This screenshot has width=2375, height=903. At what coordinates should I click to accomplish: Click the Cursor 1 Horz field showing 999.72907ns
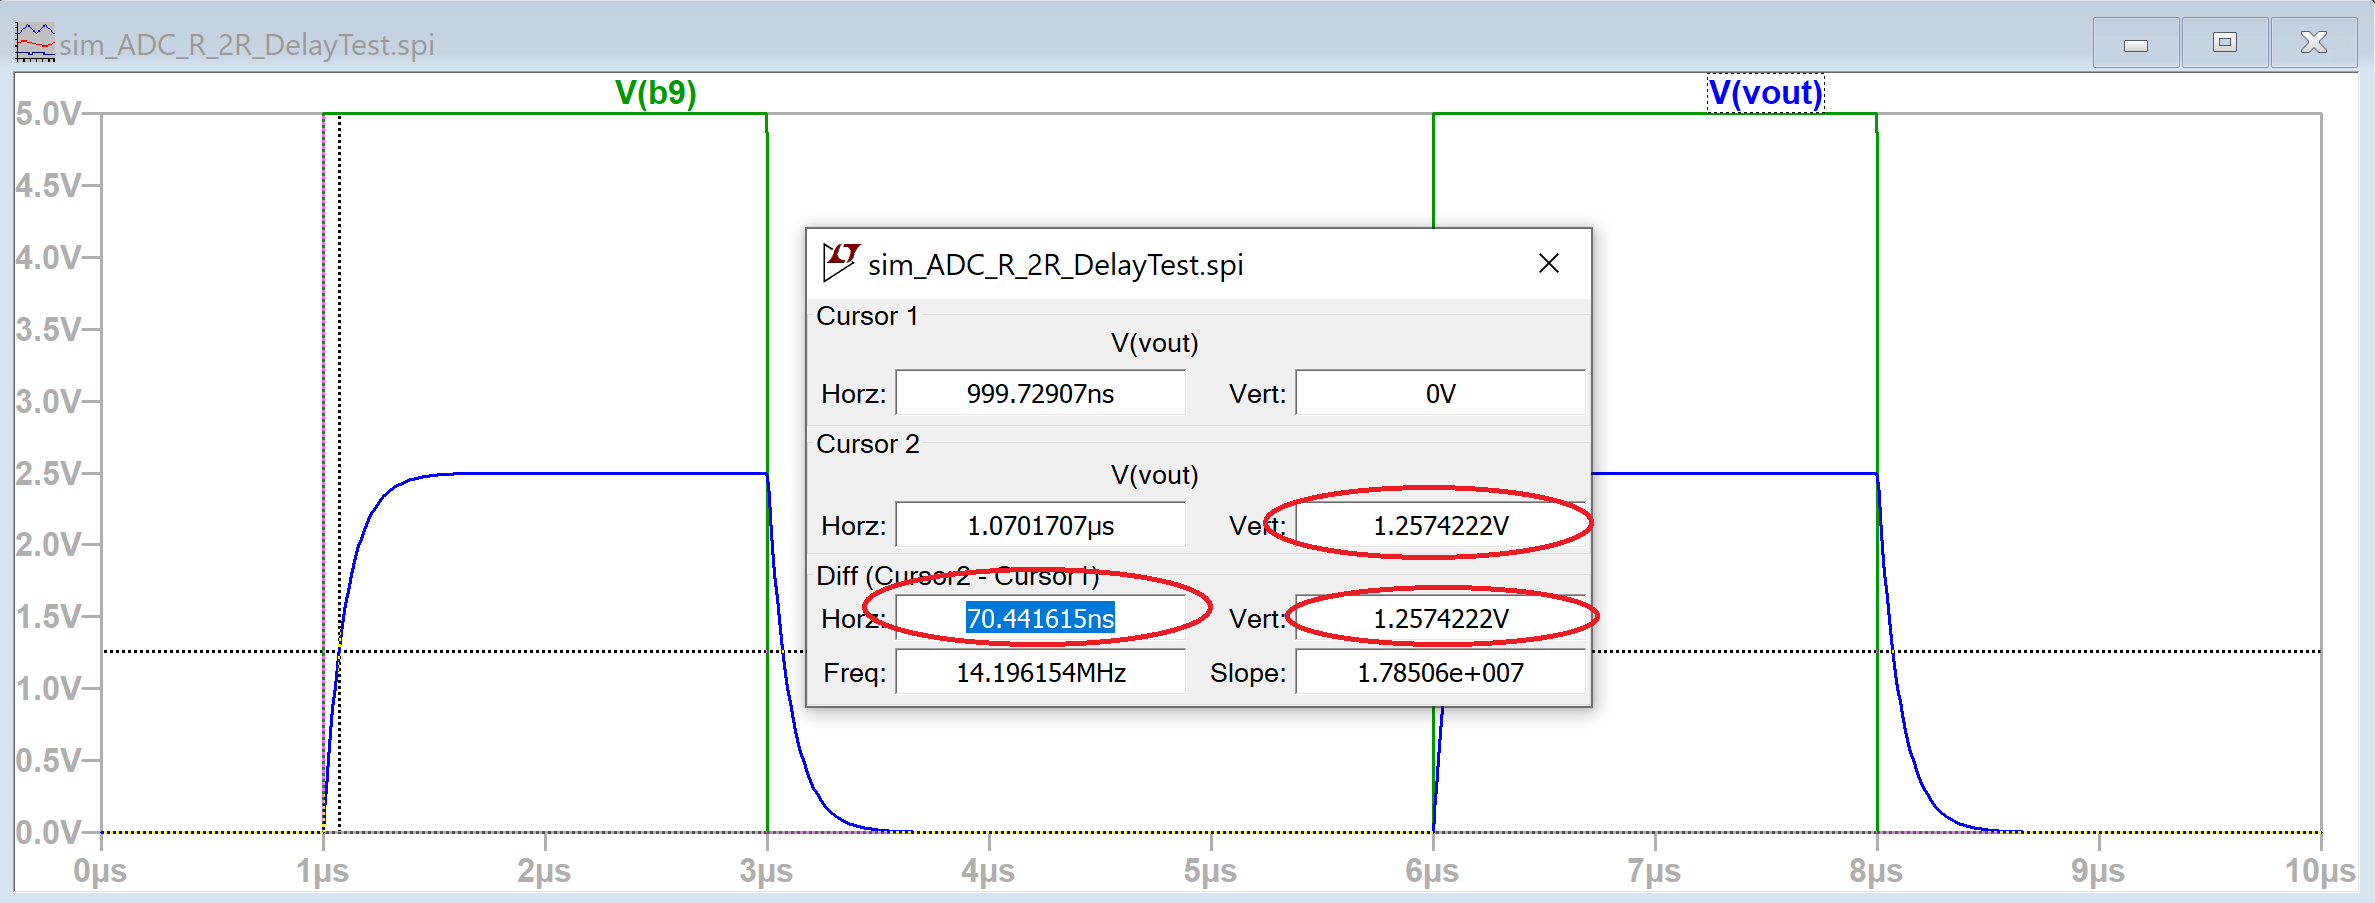click(1040, 393)
